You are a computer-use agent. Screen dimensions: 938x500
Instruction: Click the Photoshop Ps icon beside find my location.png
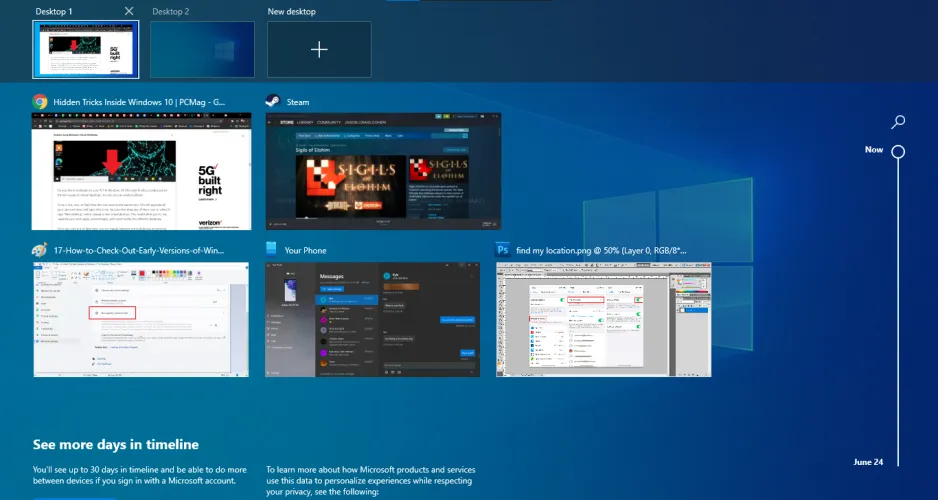[x=504, y=250]
